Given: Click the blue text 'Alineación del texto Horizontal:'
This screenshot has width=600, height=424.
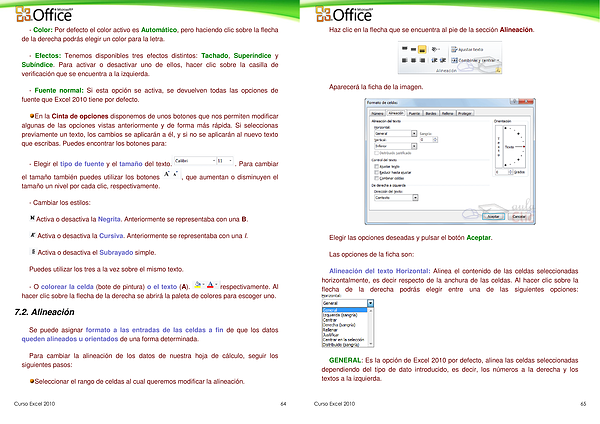Looking at the screenshot, I should (380, 271).
